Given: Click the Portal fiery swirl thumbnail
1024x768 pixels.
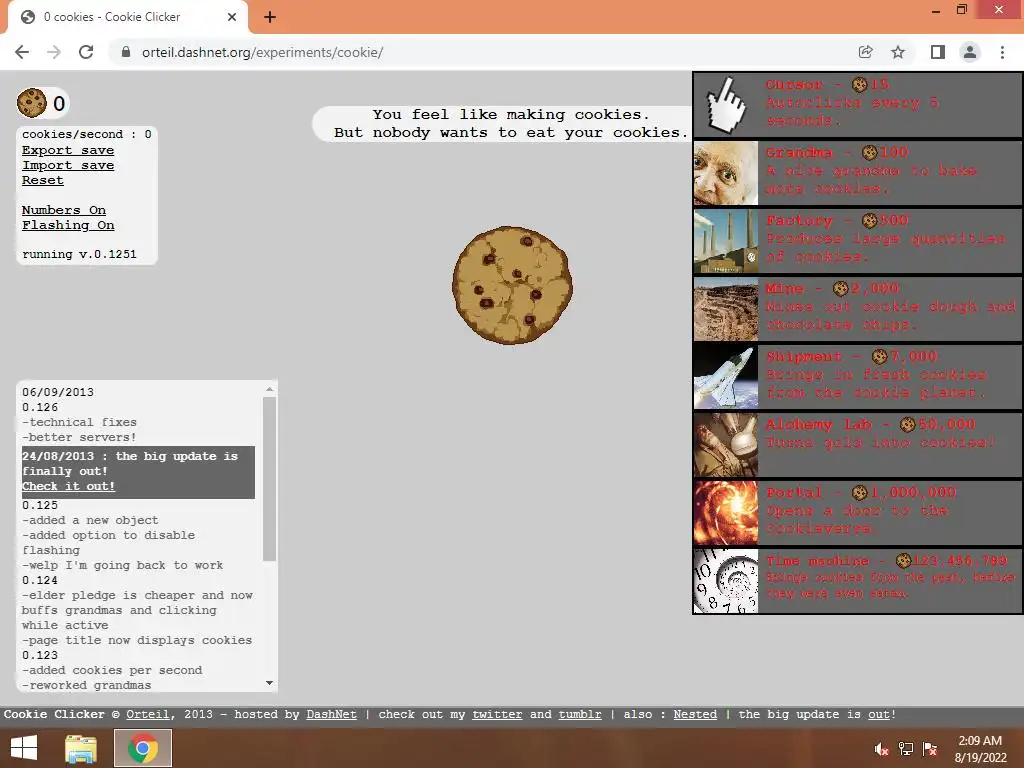Looking at the screenshot, I should tap(726, 513).
